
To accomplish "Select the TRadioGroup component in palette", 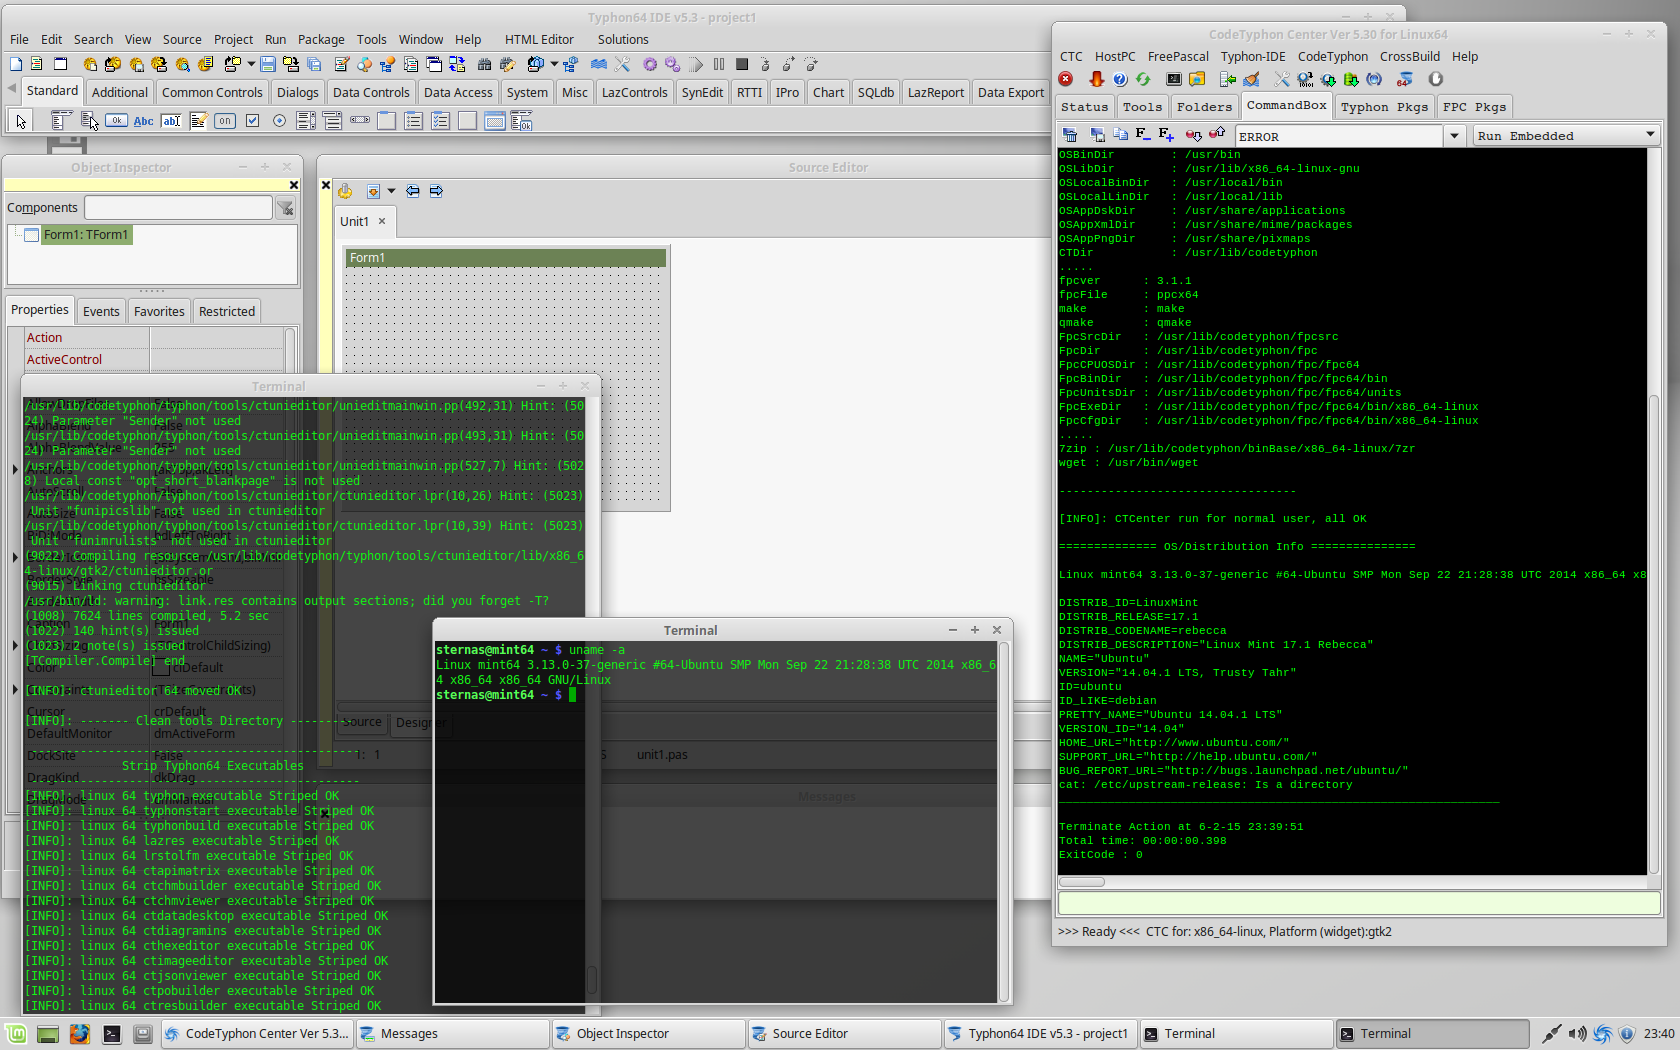I will pos(414,121).
